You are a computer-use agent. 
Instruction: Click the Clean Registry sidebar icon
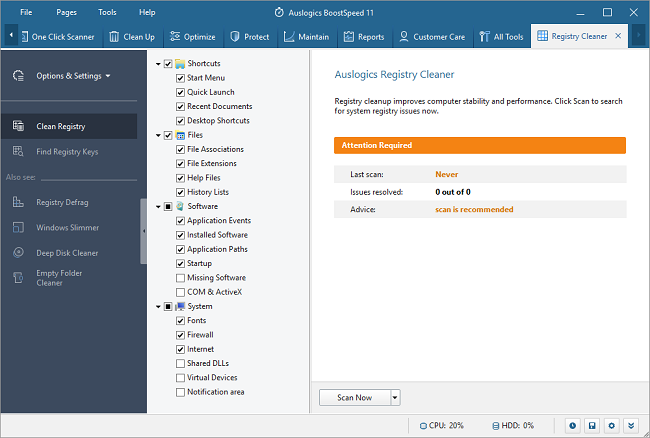click(18, 126)
